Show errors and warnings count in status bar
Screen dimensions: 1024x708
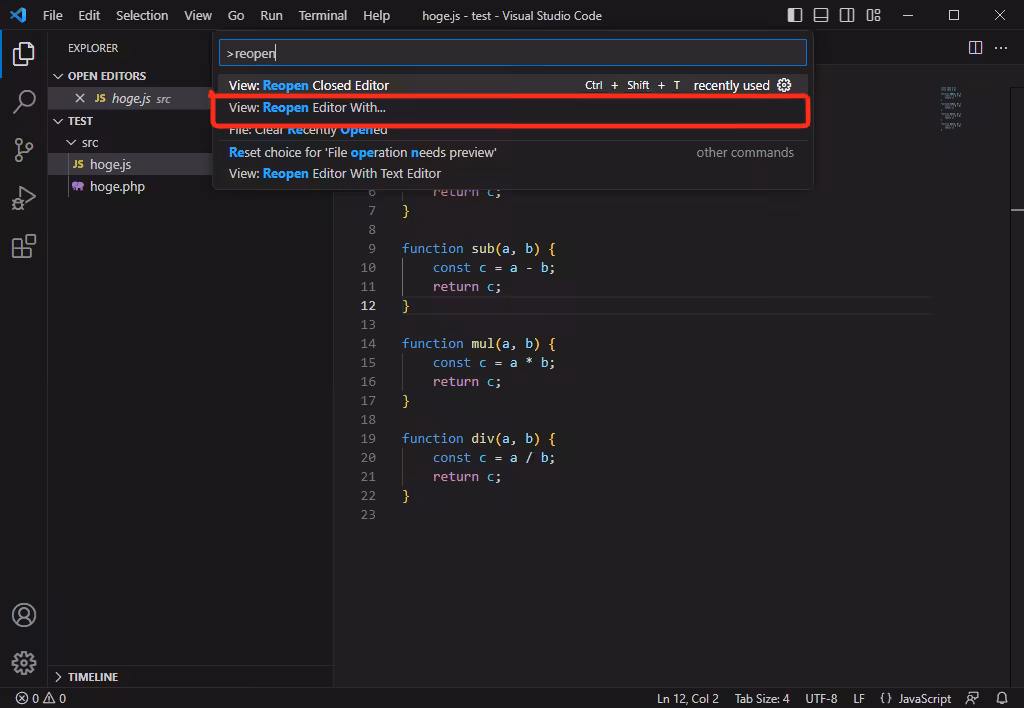[x=40, y=698]
